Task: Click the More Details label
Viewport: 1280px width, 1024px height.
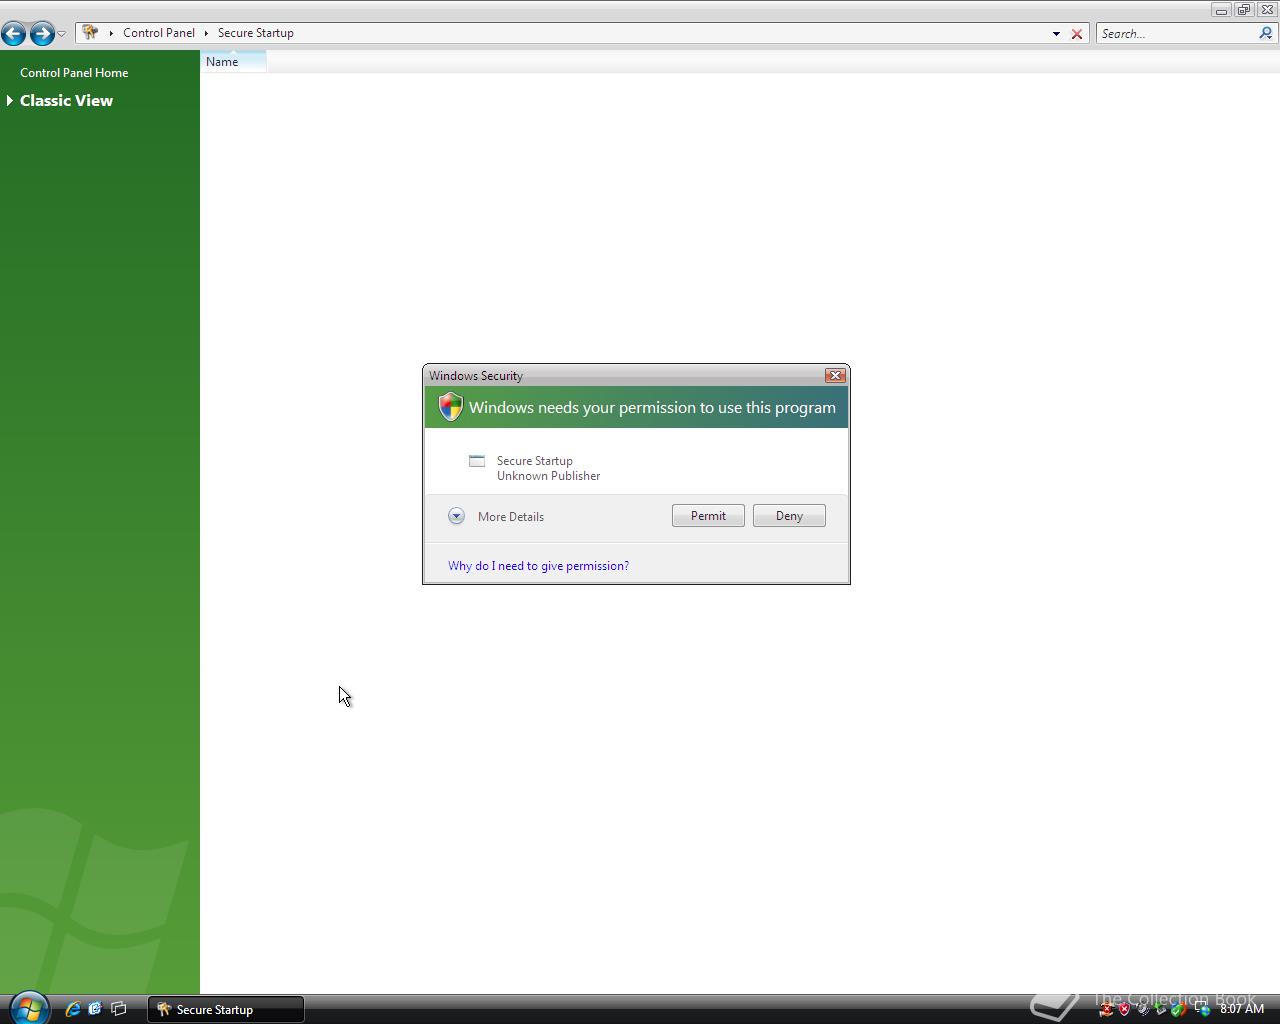Action: click(511, 517)
